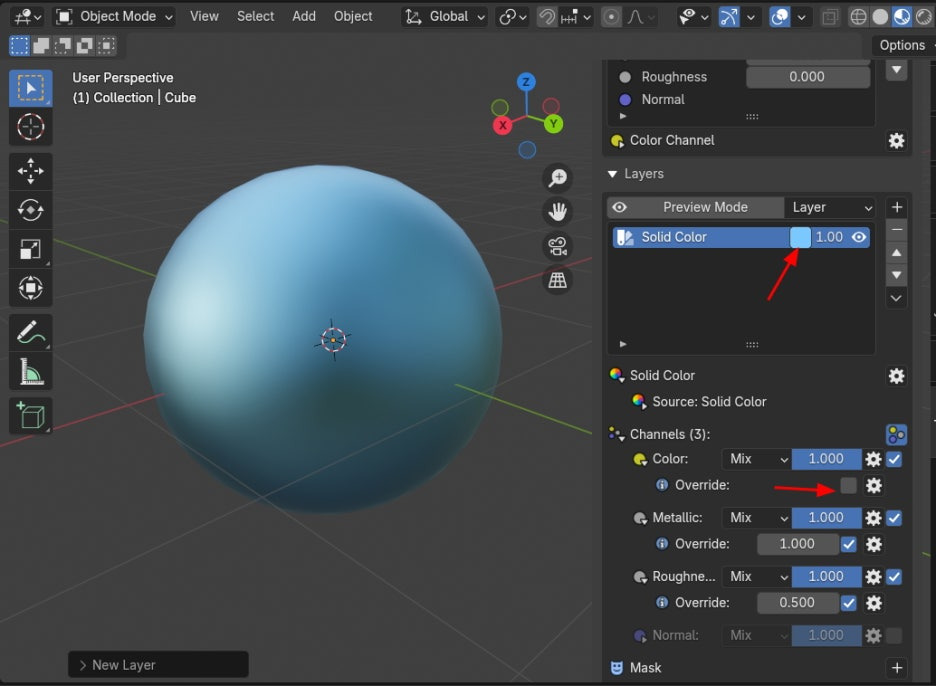
Task: Adjust the Color channel 1.000 intensity slider
Action: coord(826,459)
